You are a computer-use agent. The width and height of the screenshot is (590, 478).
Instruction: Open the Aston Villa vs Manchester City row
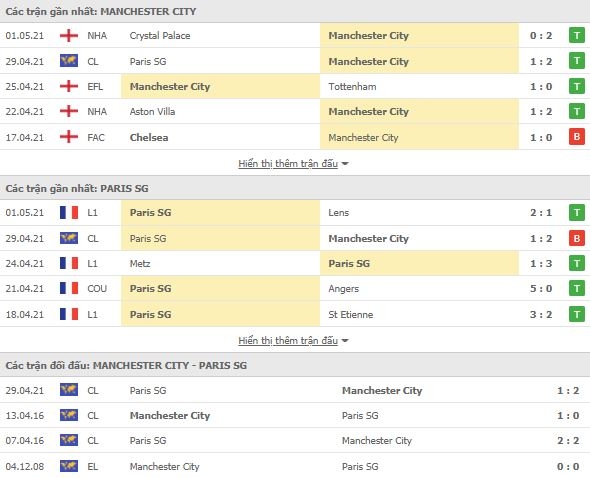click(x=295, y=111)
